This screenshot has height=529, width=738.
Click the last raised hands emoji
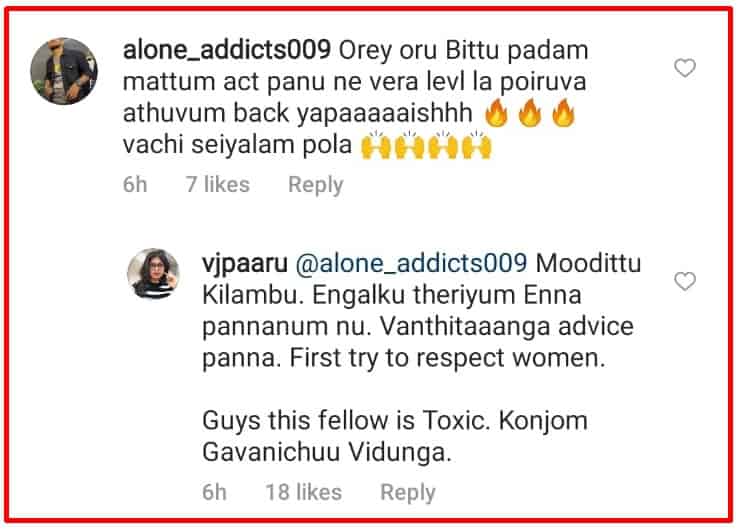pyautogui.click(x=477, y=145)
